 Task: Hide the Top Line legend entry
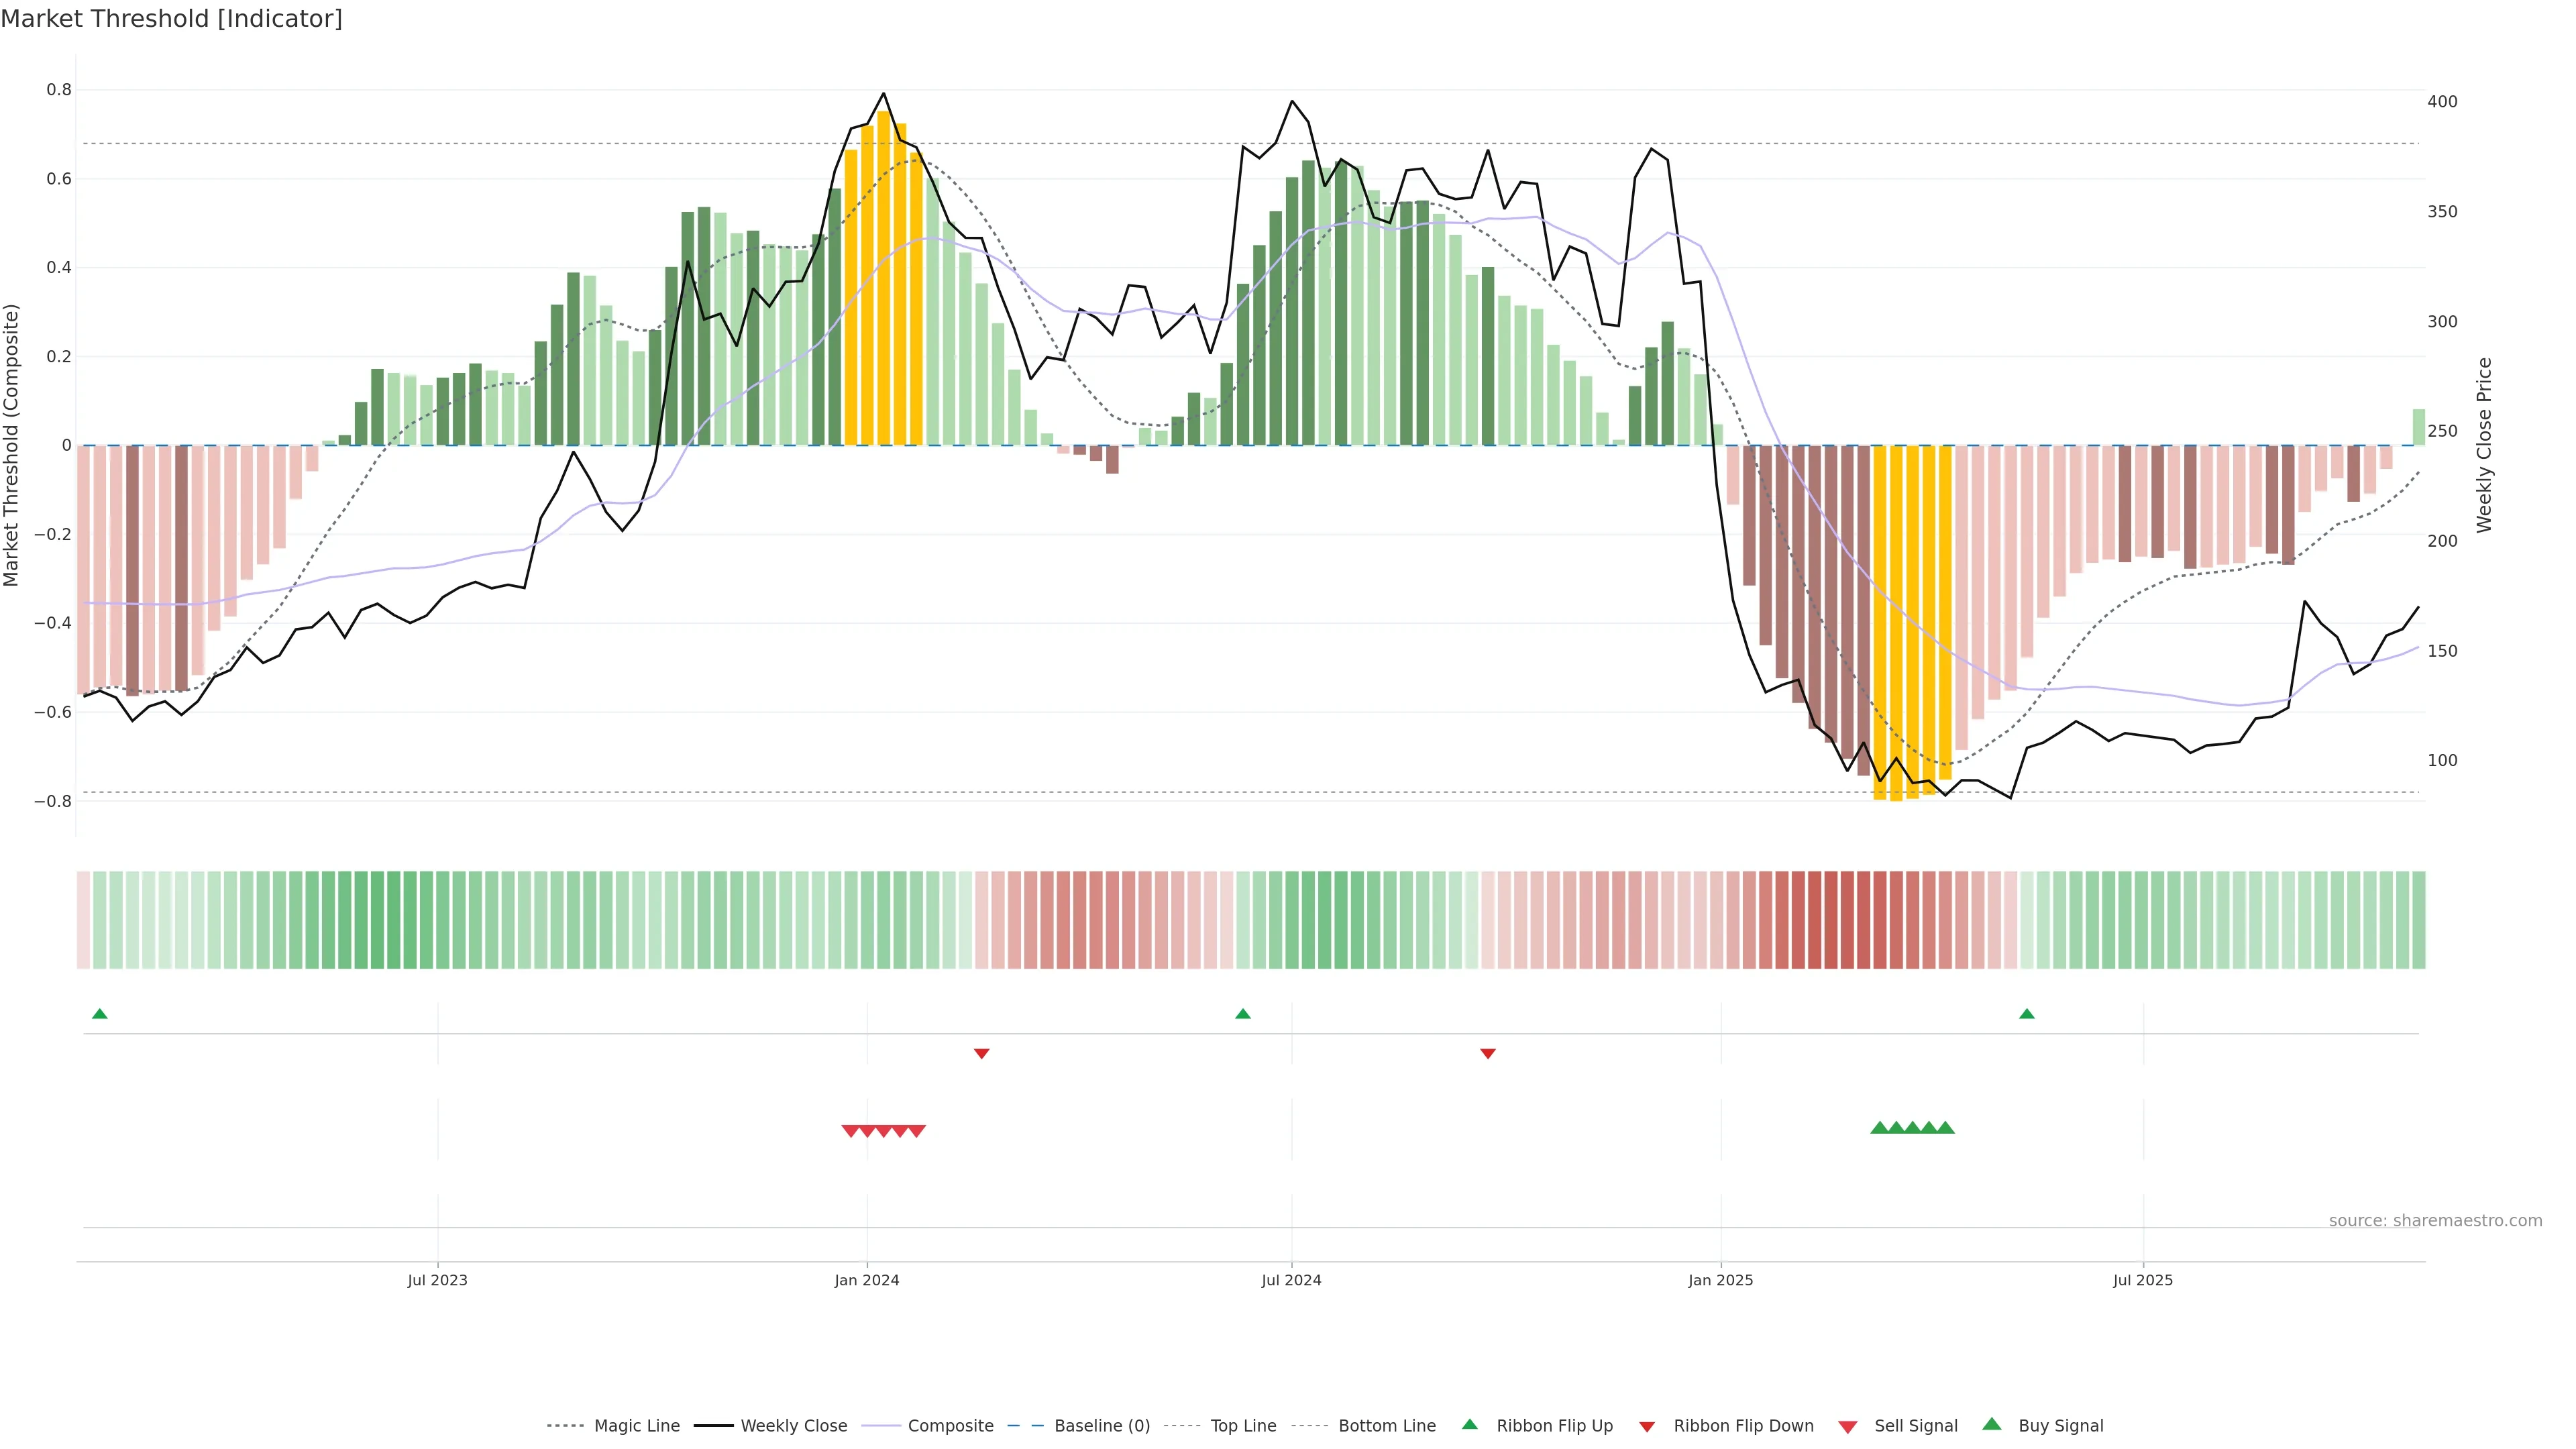tap(1243, 1426)
